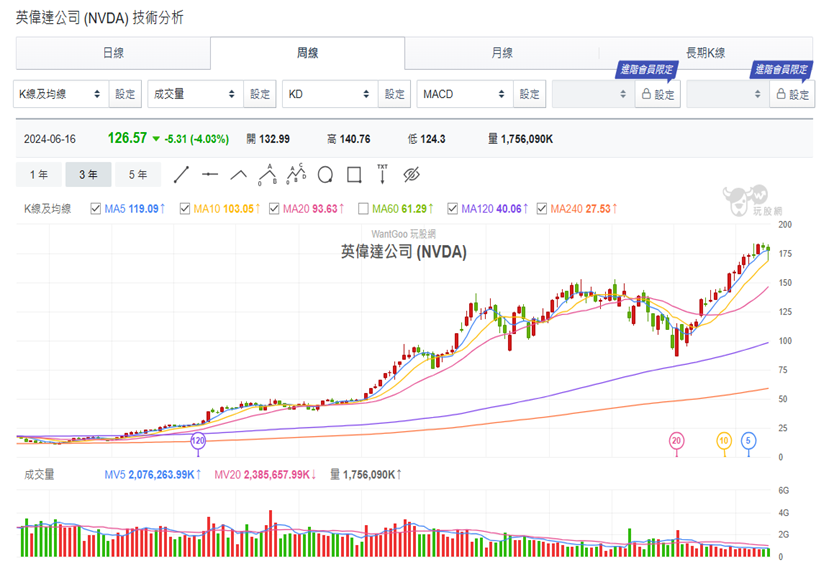Switch to the 日線 tab
The image size is (834, 565).
click(x=113, y=53)
